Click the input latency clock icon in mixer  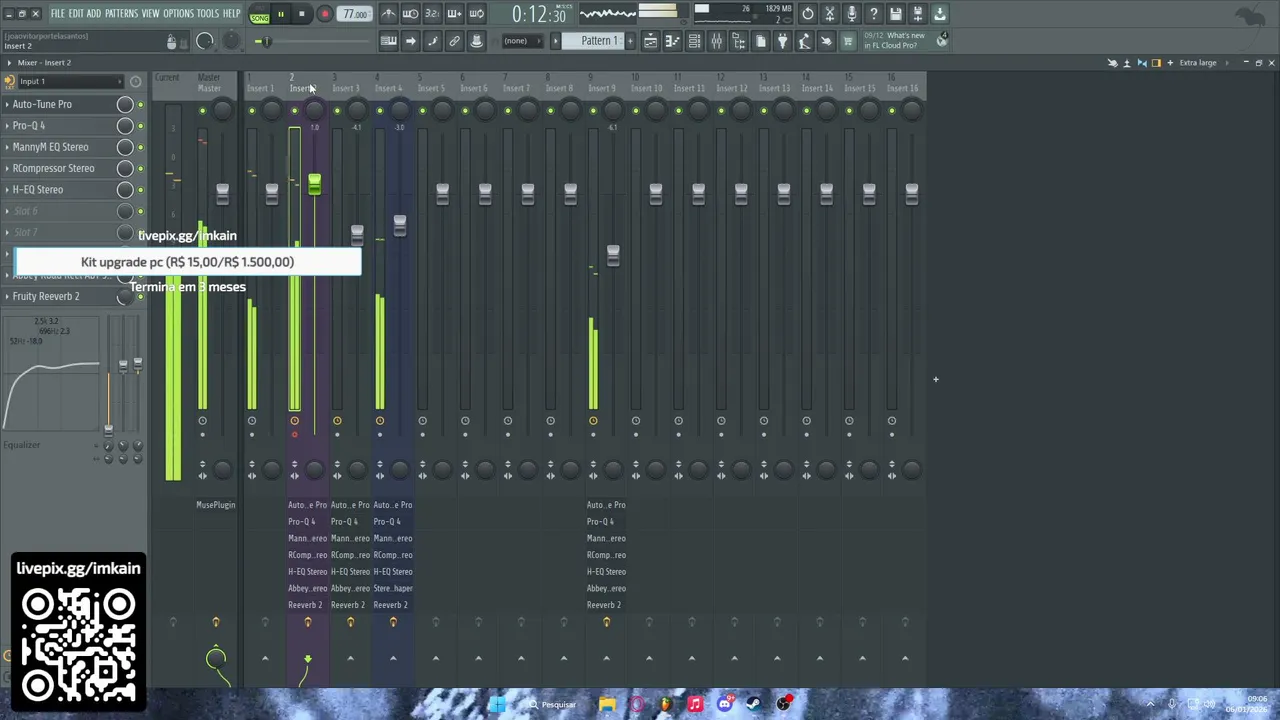pos(135,81)
